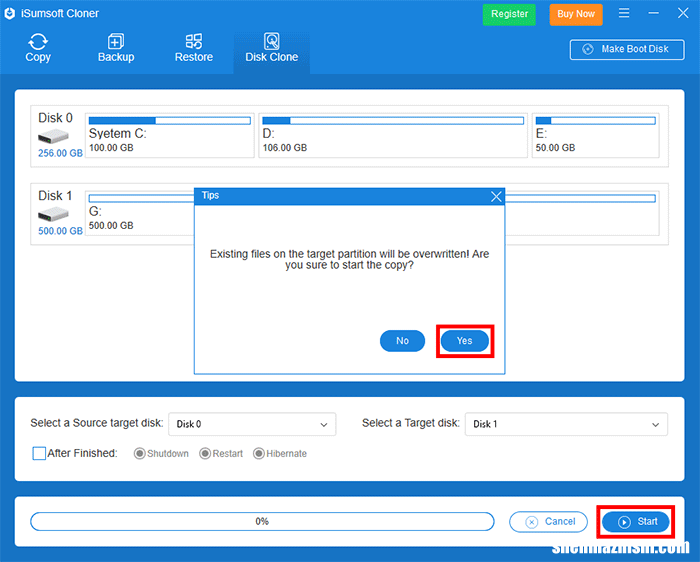
Task: Select the G: 500.00 GB partition
Action: pos(140,213)
